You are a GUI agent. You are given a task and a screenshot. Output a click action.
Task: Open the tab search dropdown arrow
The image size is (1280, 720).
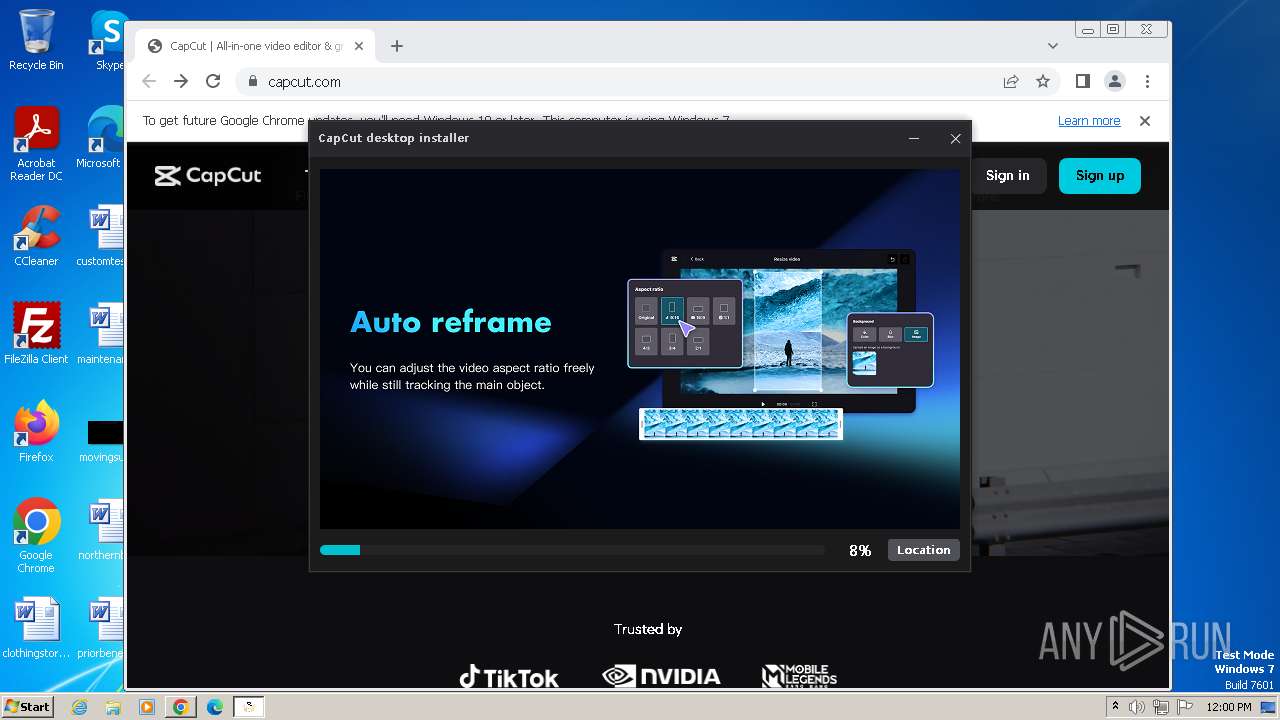pyautogui.click(x=1052, y=46)
